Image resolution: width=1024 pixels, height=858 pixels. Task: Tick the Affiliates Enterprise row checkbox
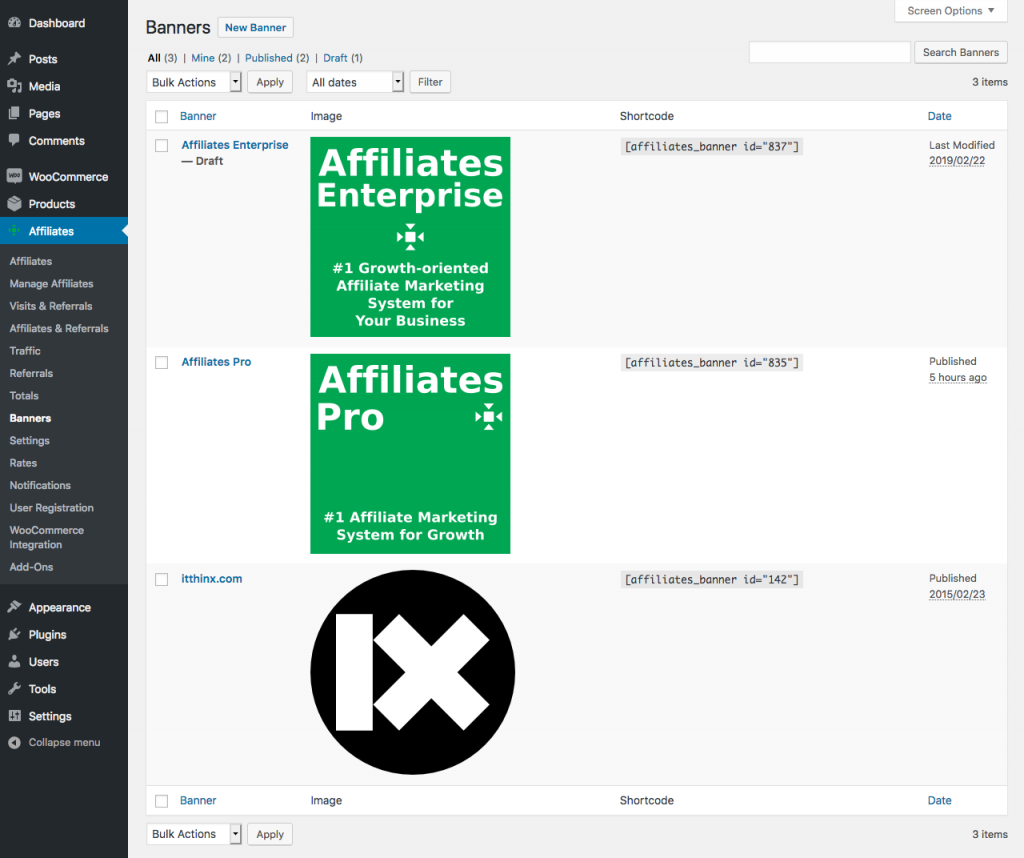tap(161, 146)
